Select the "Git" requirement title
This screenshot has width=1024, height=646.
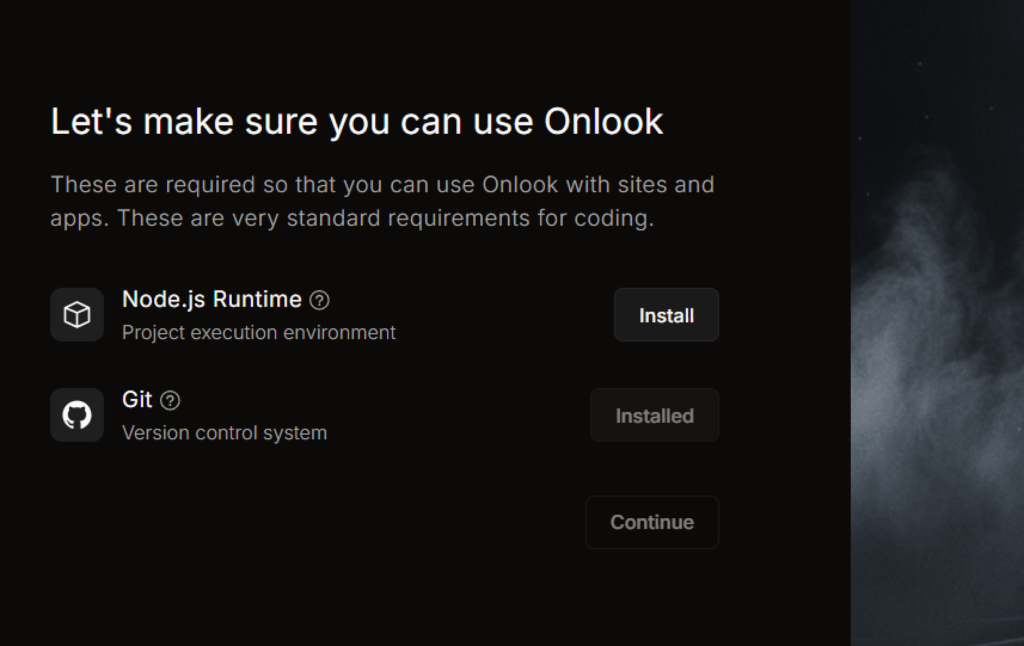click(x=137, y=400)
